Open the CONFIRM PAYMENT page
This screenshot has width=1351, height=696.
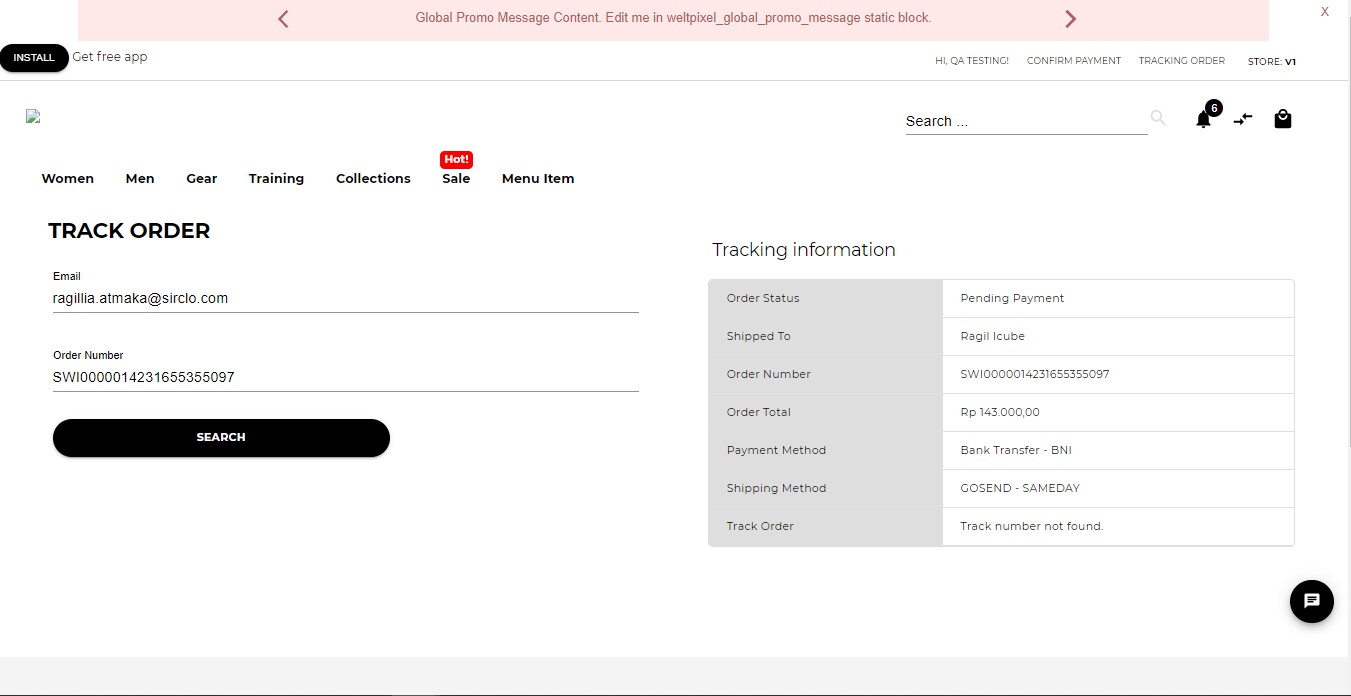coord(1074,60)
